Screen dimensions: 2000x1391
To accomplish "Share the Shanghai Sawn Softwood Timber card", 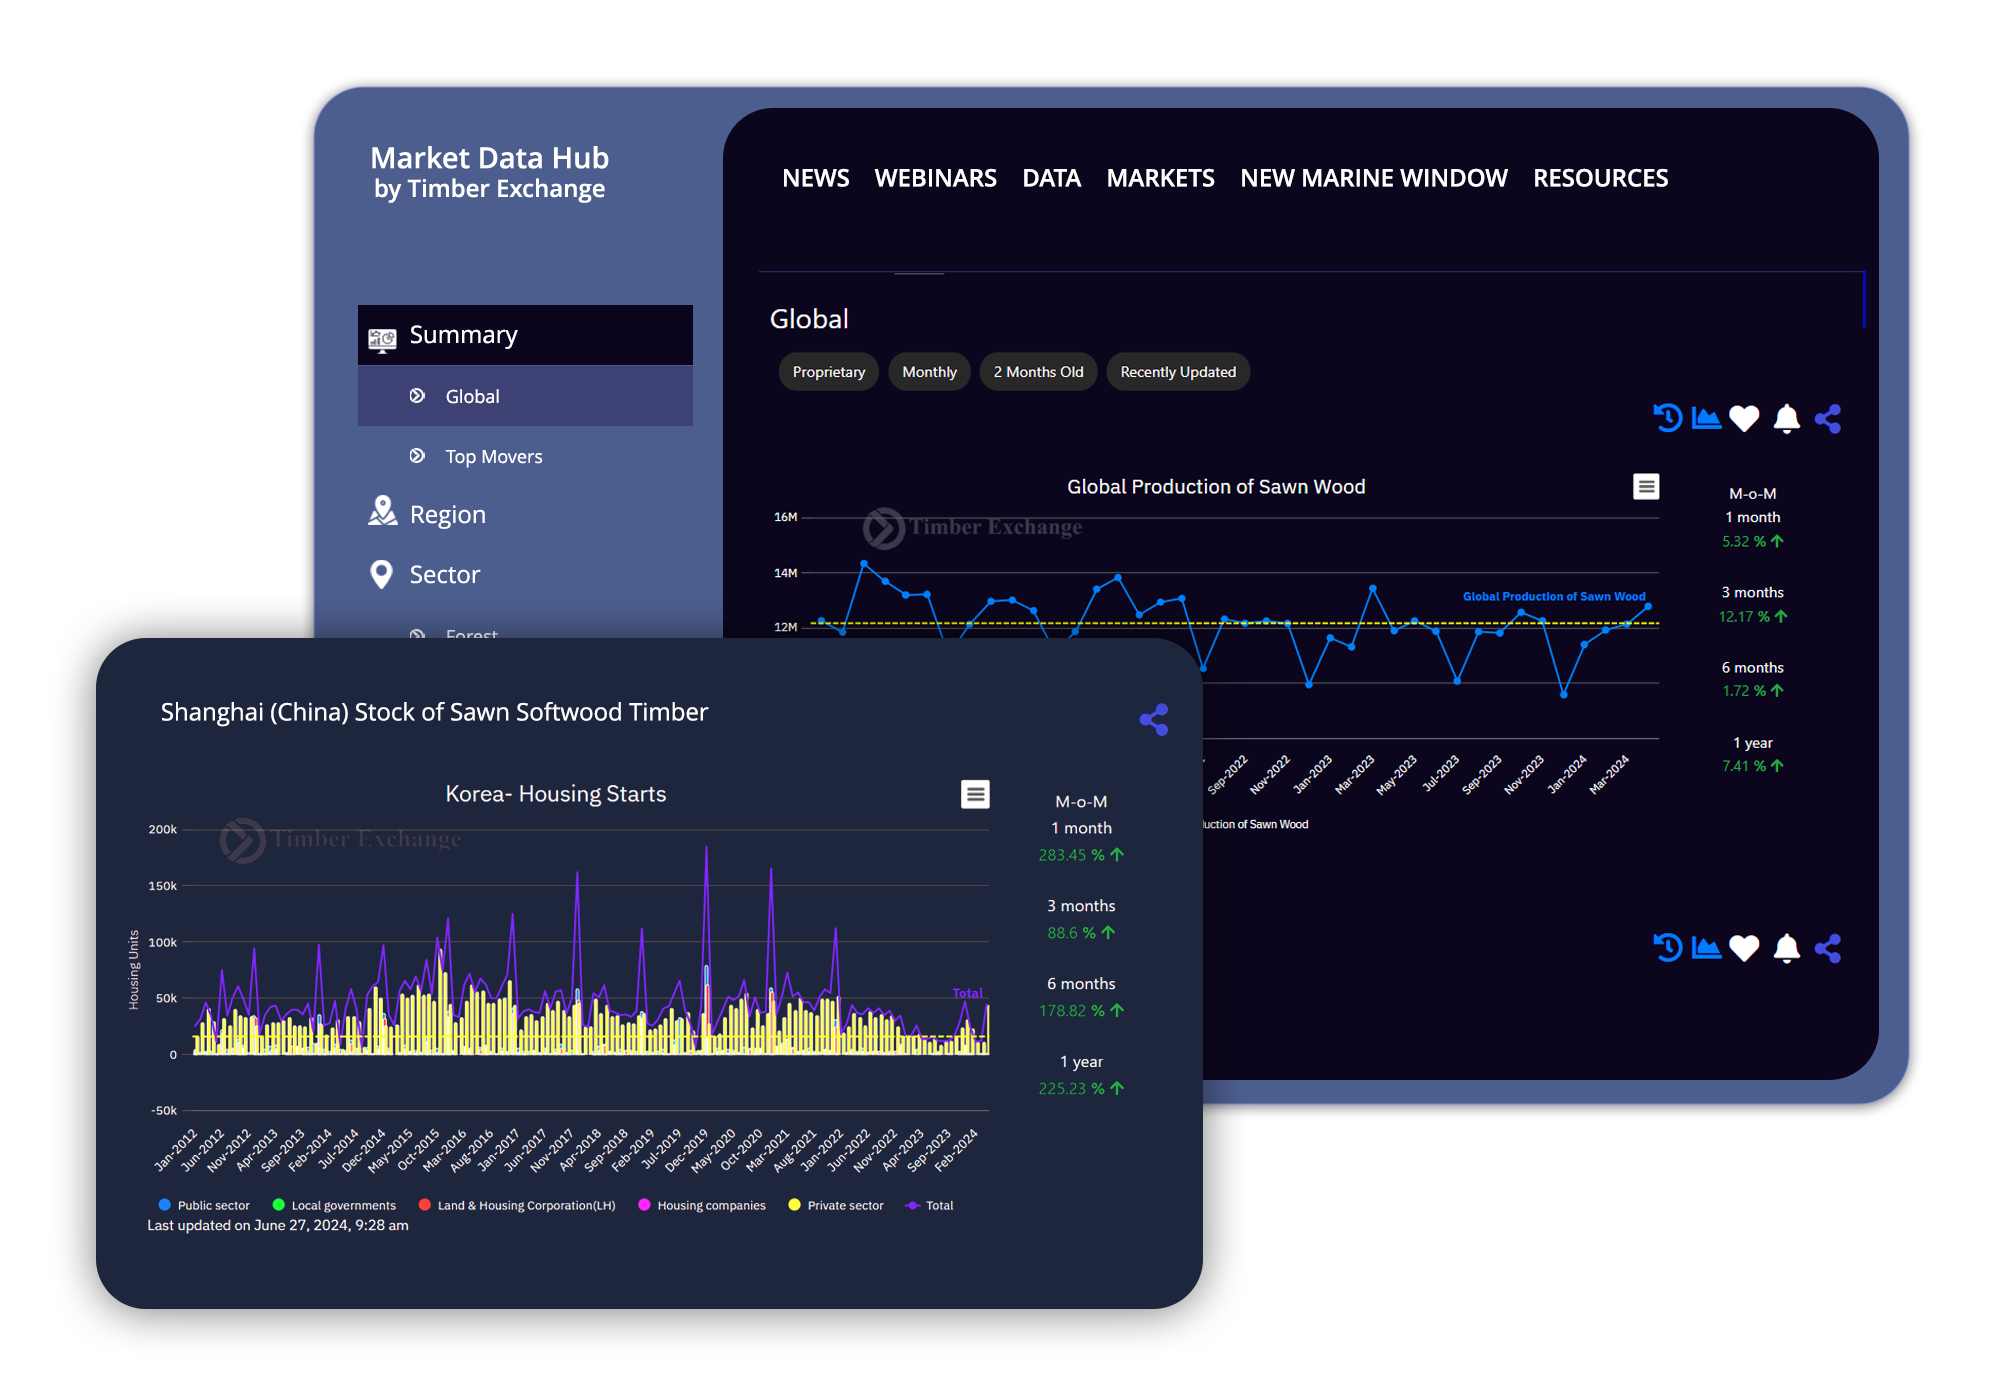I will coord(1154,720).
